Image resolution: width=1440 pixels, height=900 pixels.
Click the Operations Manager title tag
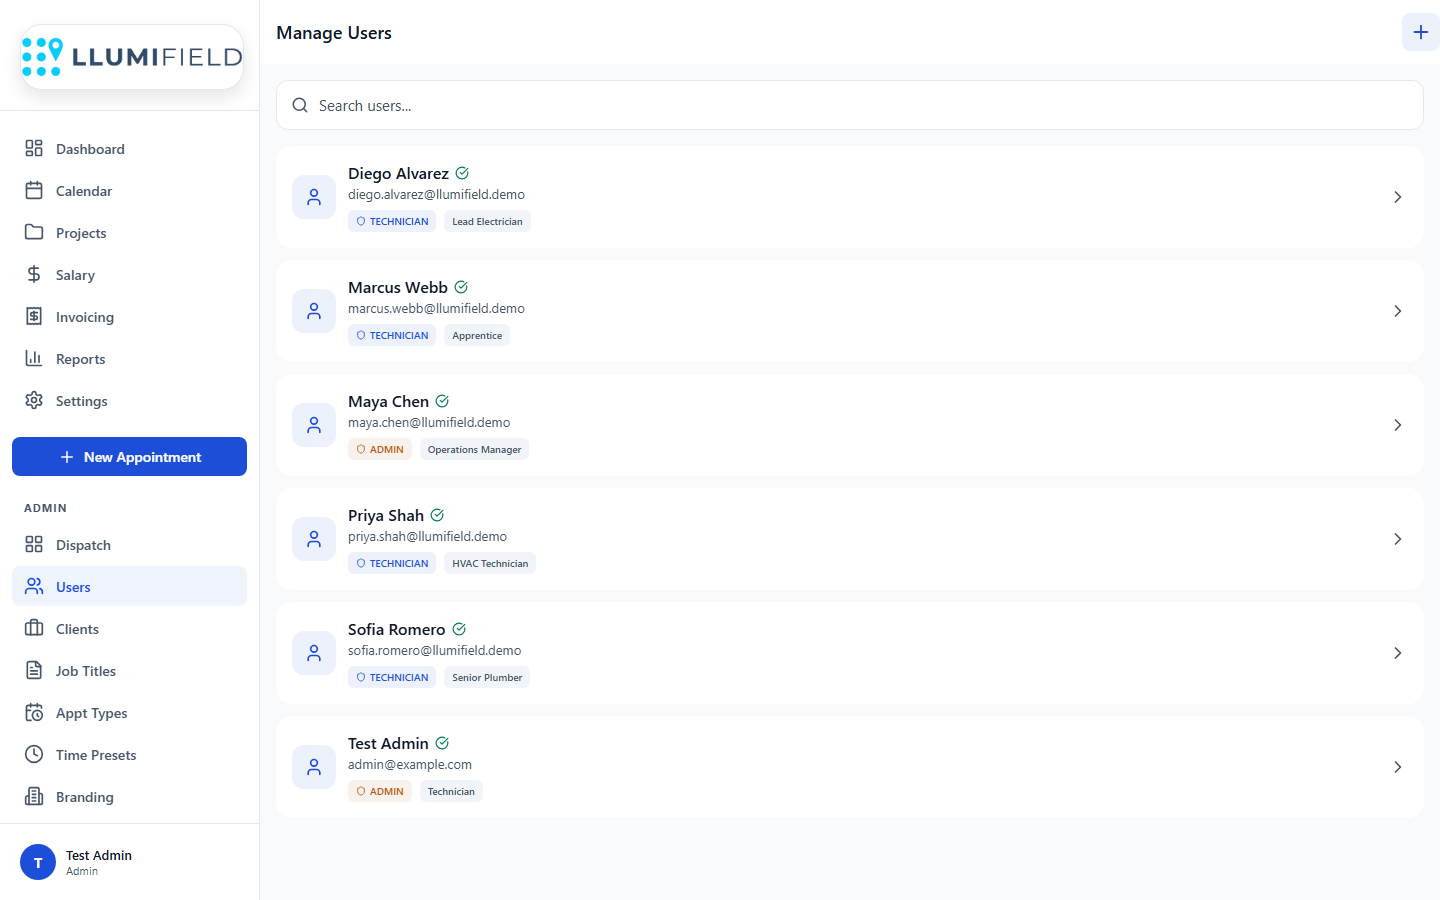point(474,450)
